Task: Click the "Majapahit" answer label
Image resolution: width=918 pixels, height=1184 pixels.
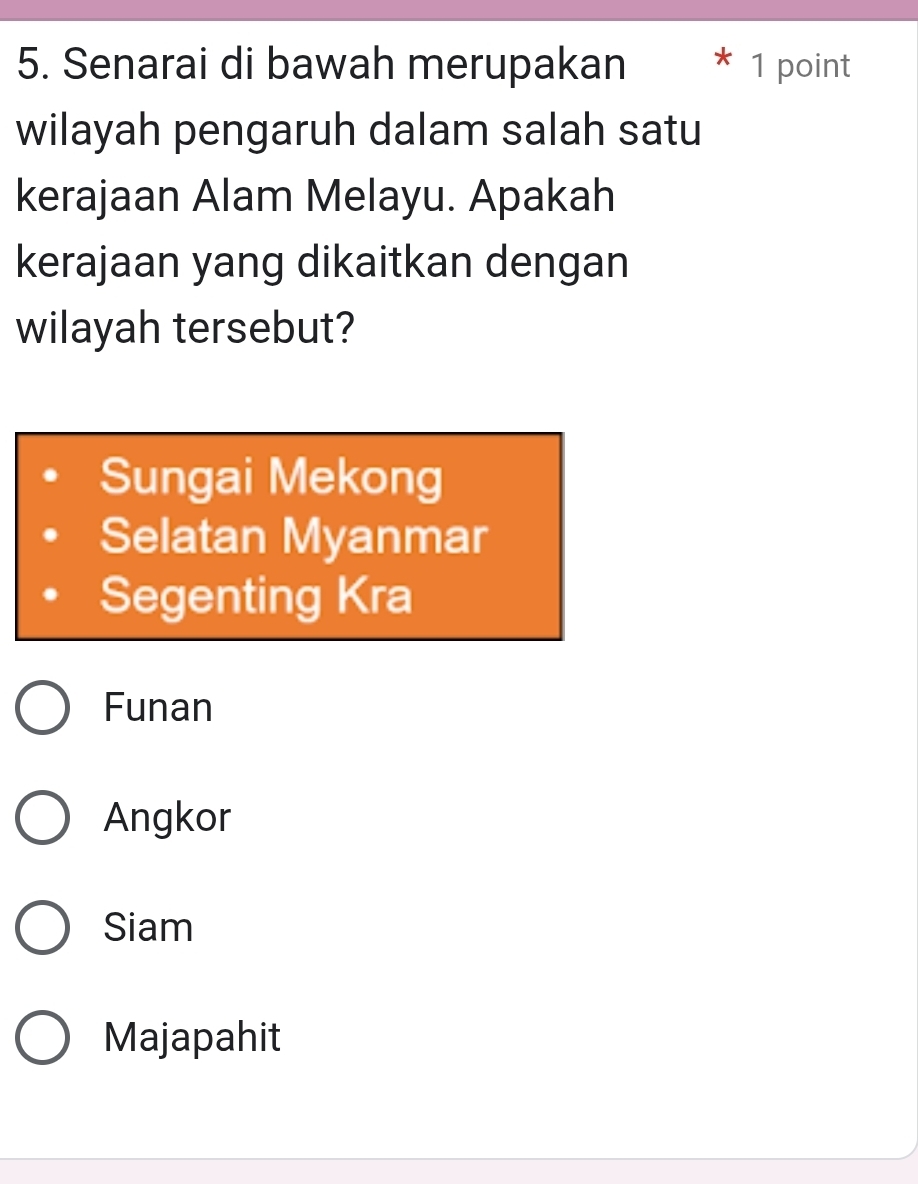Action: (192, 1038)
